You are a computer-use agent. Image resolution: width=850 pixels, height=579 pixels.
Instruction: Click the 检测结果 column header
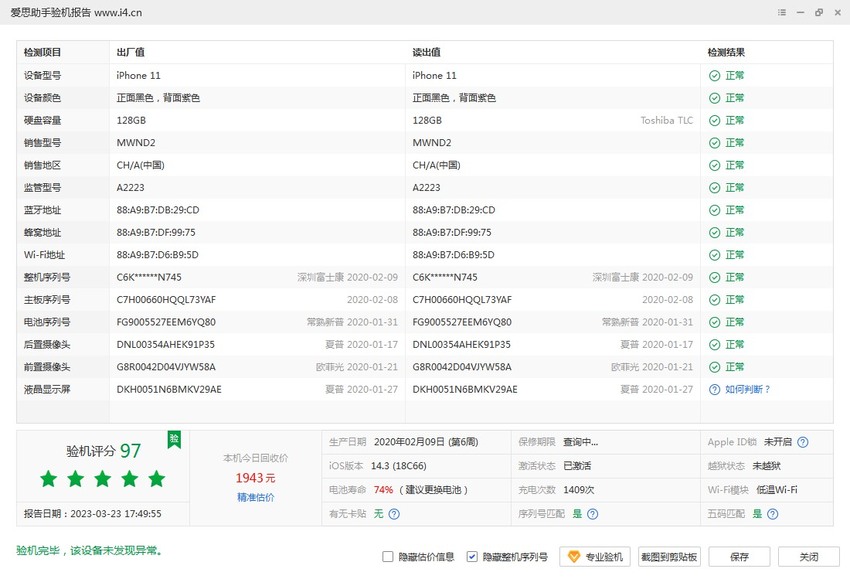(x=726, y=53)
